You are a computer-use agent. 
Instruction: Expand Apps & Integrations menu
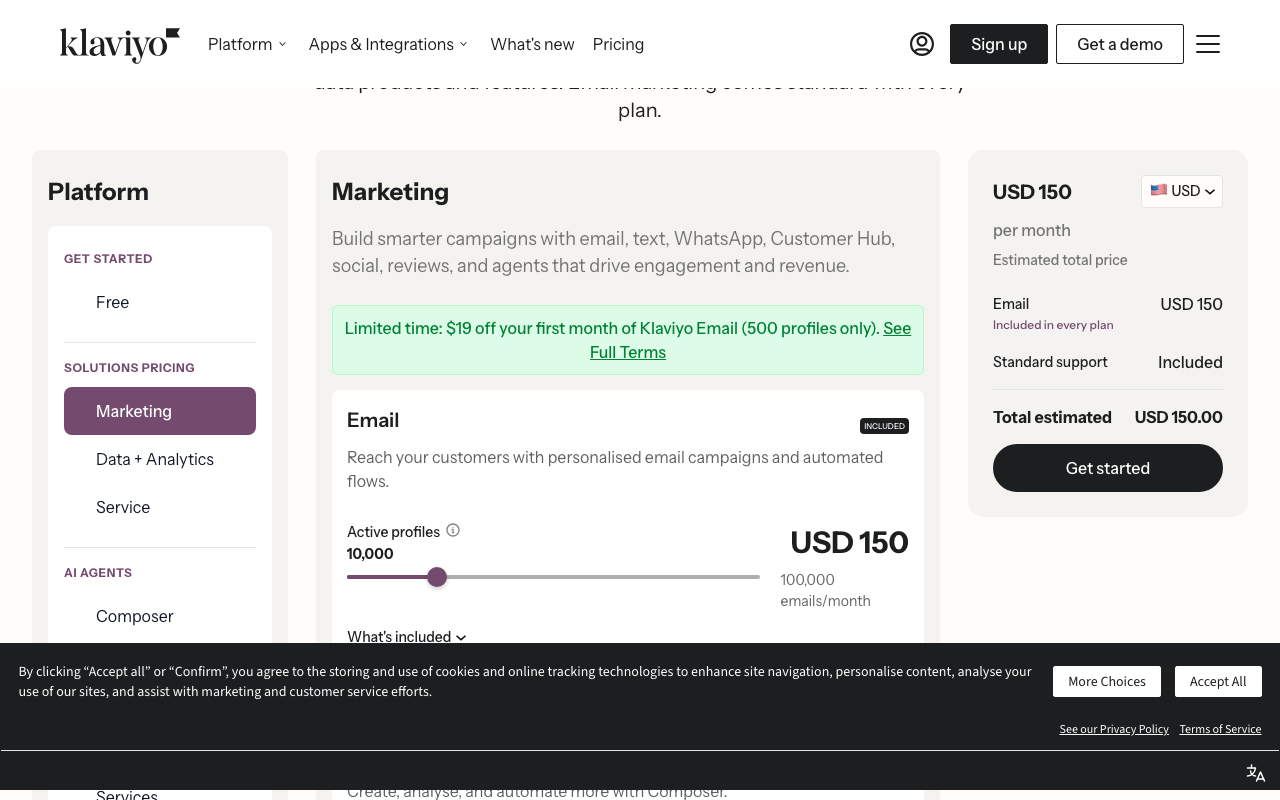[x=388, y=44]
